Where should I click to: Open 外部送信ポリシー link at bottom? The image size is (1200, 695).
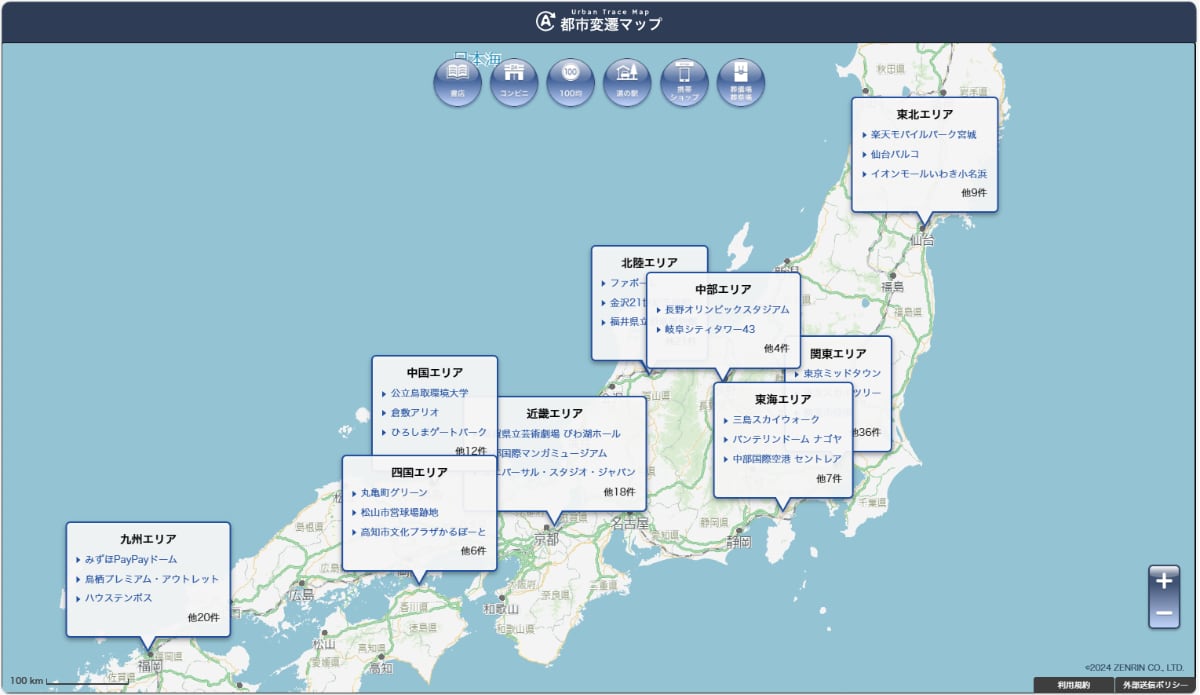[1154, 685]
